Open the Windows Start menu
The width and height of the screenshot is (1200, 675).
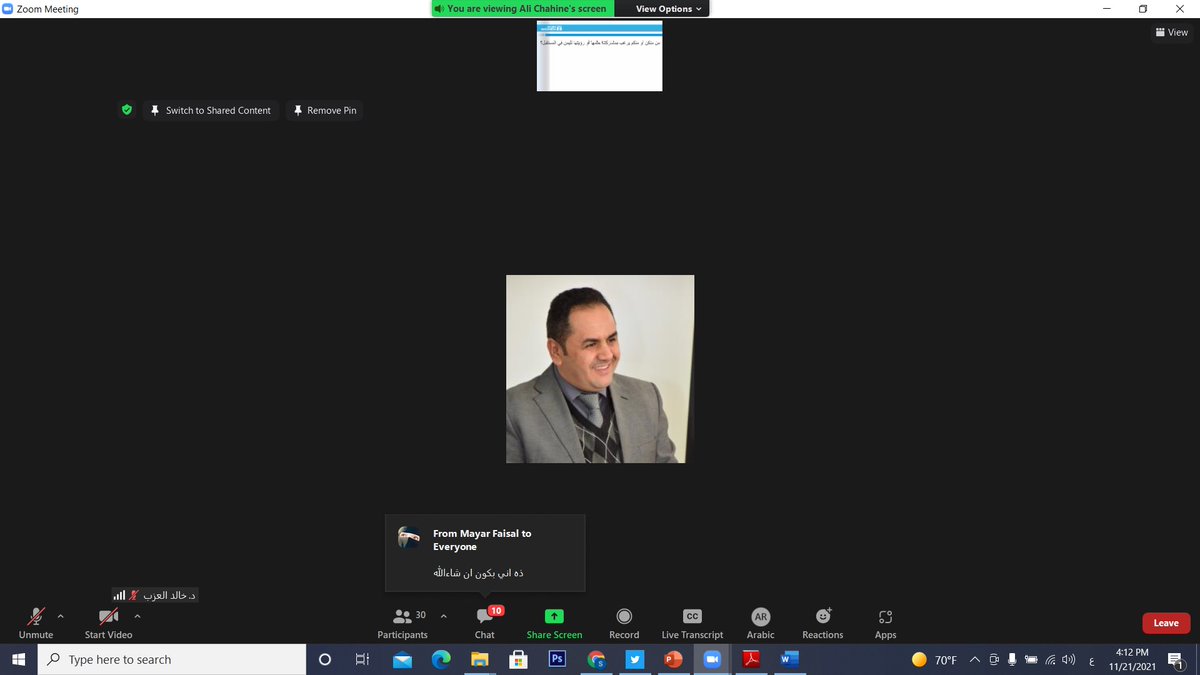click(x=18, y=659)
